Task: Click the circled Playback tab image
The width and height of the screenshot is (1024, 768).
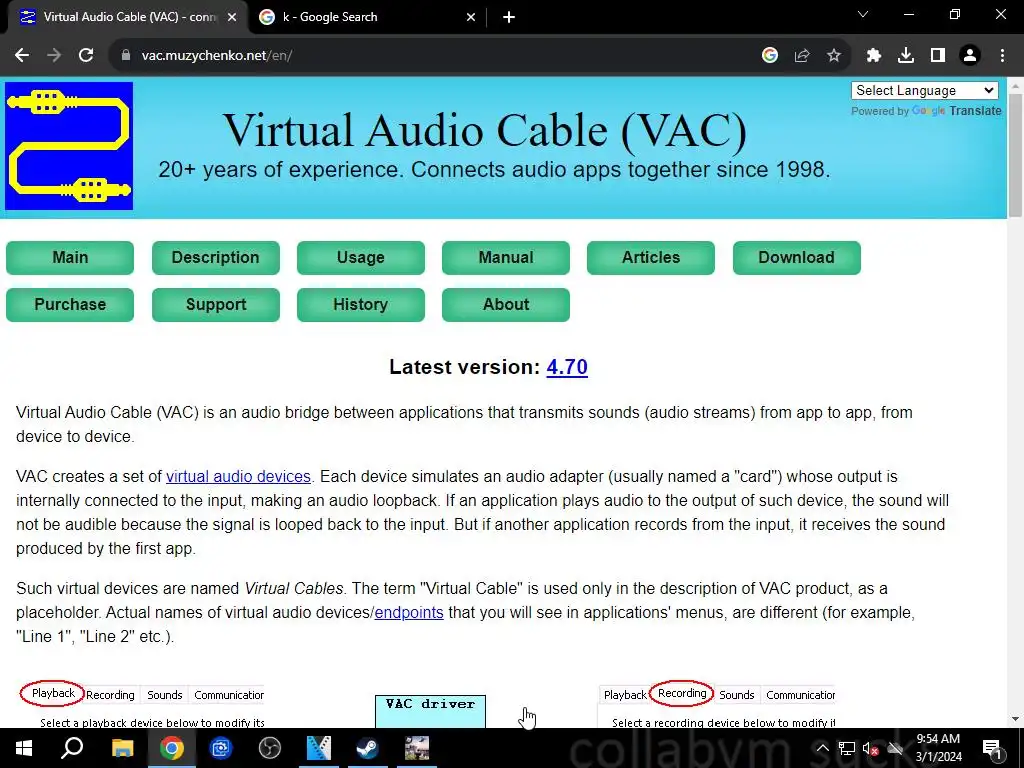Action: pos(53,694)
